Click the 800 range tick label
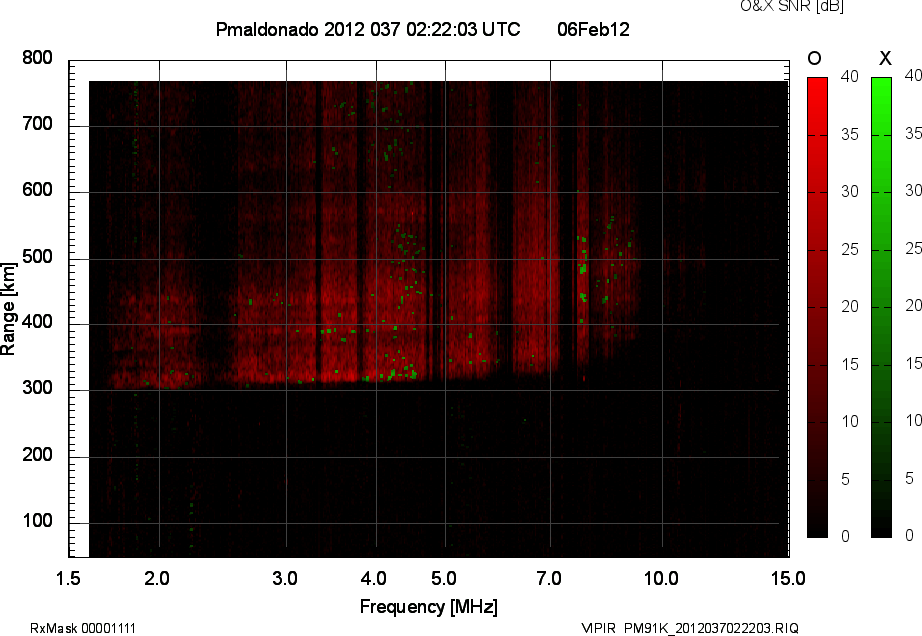 pyautogui.click(x=37, y=59)
